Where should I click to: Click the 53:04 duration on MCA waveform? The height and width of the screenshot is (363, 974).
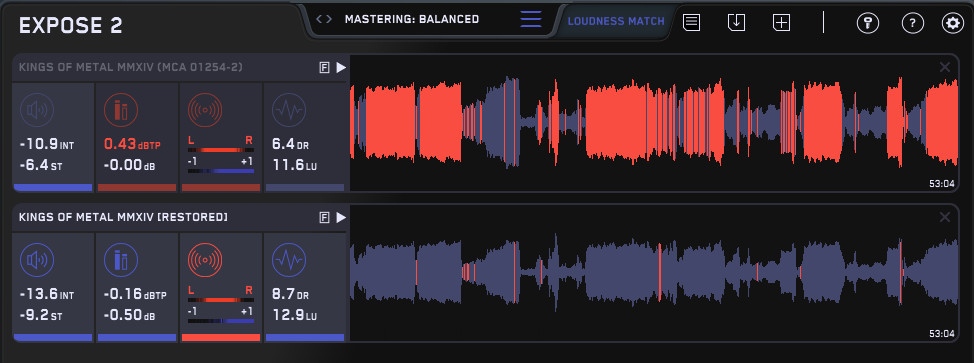point(942,184)
